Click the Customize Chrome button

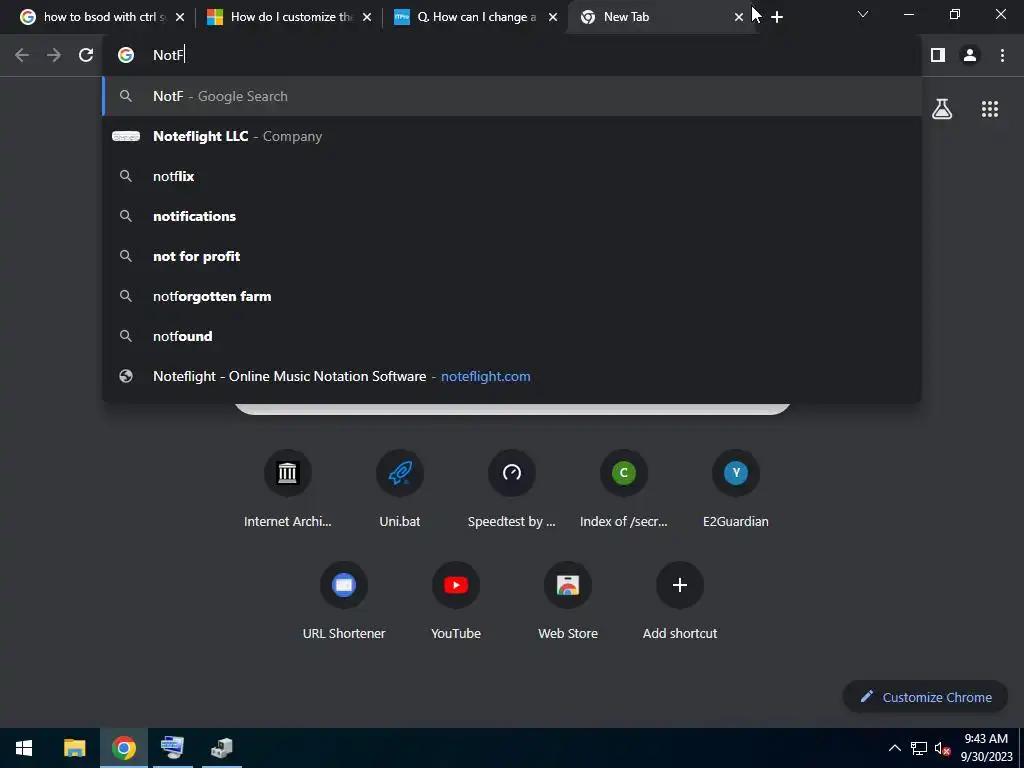[x=925, y=697]
